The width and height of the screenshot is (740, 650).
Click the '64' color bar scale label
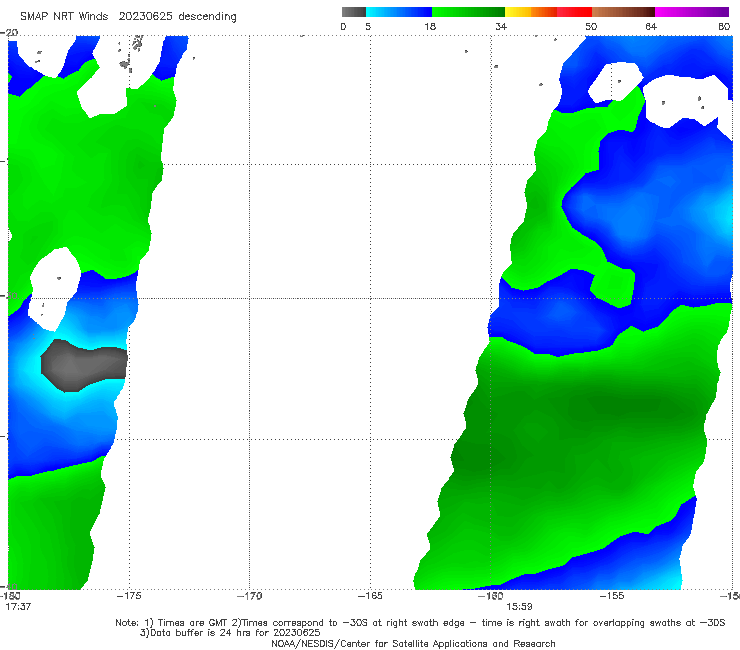[651, 27]
